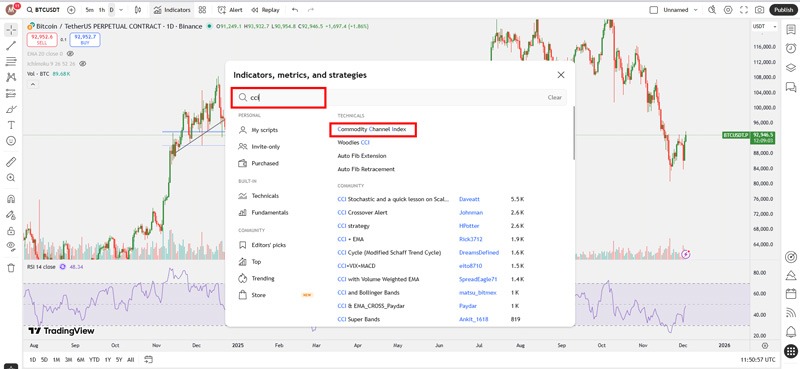Close the Indicators dialog
Image resolution: width=800 pixels, height=369 pixels.
pos(561,75)
